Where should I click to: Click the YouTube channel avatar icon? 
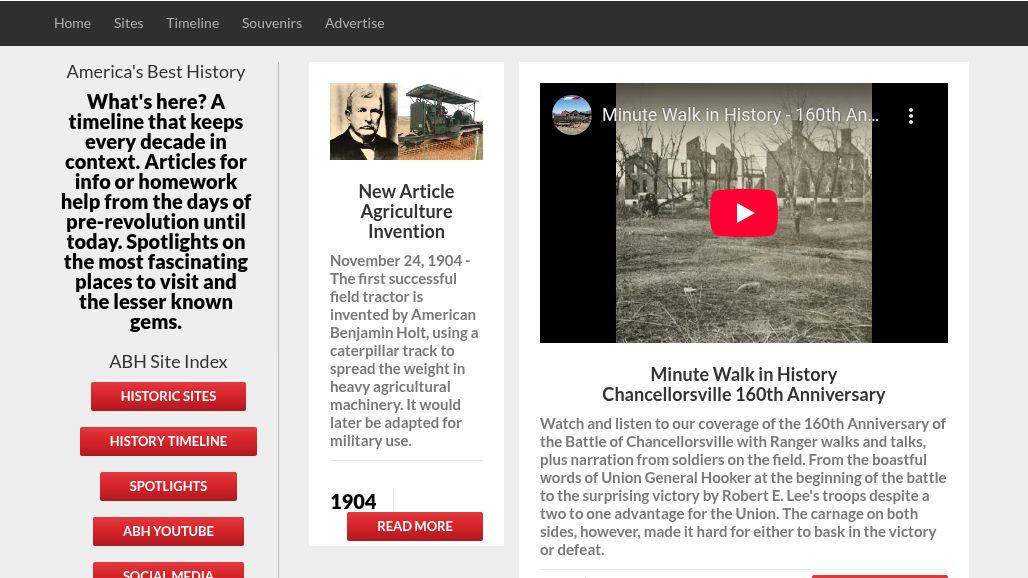pyautogui.click(x=572, y=115)
